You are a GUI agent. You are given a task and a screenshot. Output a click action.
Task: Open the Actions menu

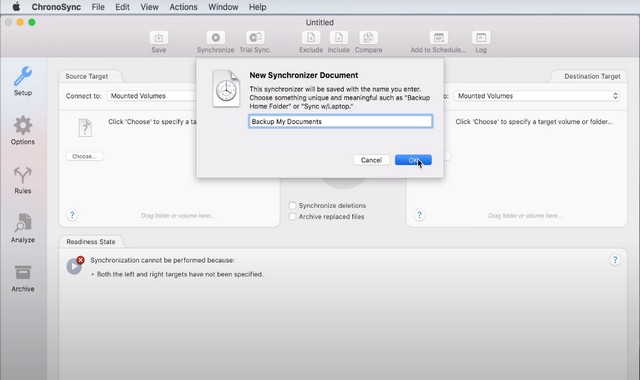click(183, 7)
